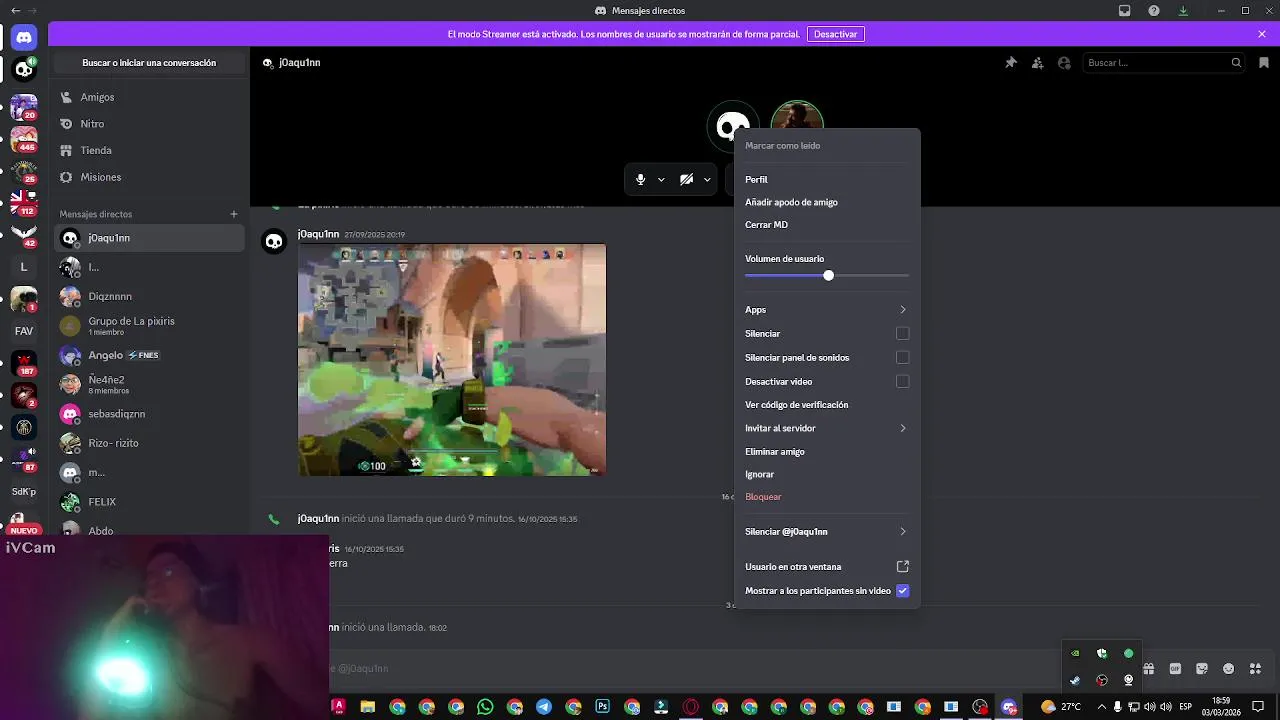The height and width of the screenshot is (720, 1280).
Task: Open DM with FELIX
Action: coord(148,502)
